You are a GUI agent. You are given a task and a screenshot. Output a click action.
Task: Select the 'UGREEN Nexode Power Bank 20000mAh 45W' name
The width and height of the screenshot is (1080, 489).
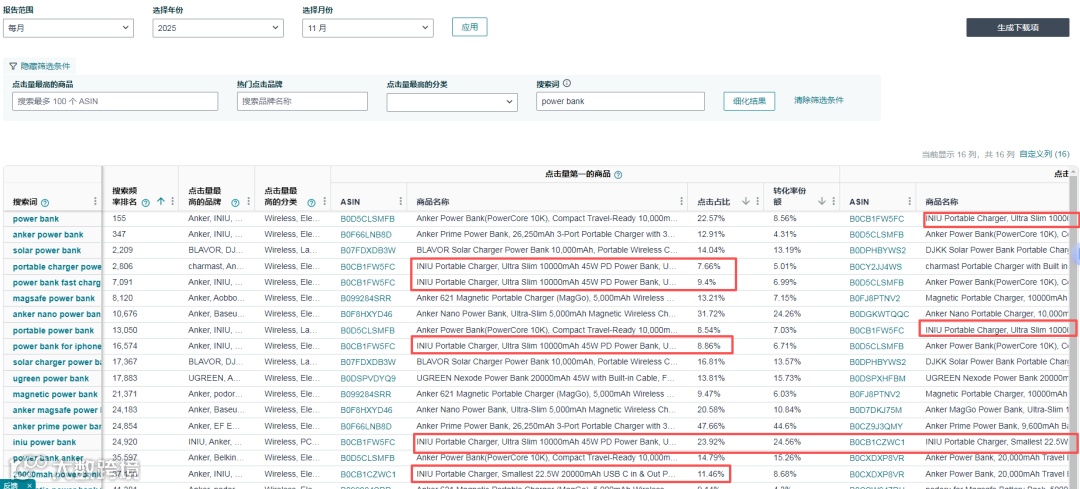547,378
